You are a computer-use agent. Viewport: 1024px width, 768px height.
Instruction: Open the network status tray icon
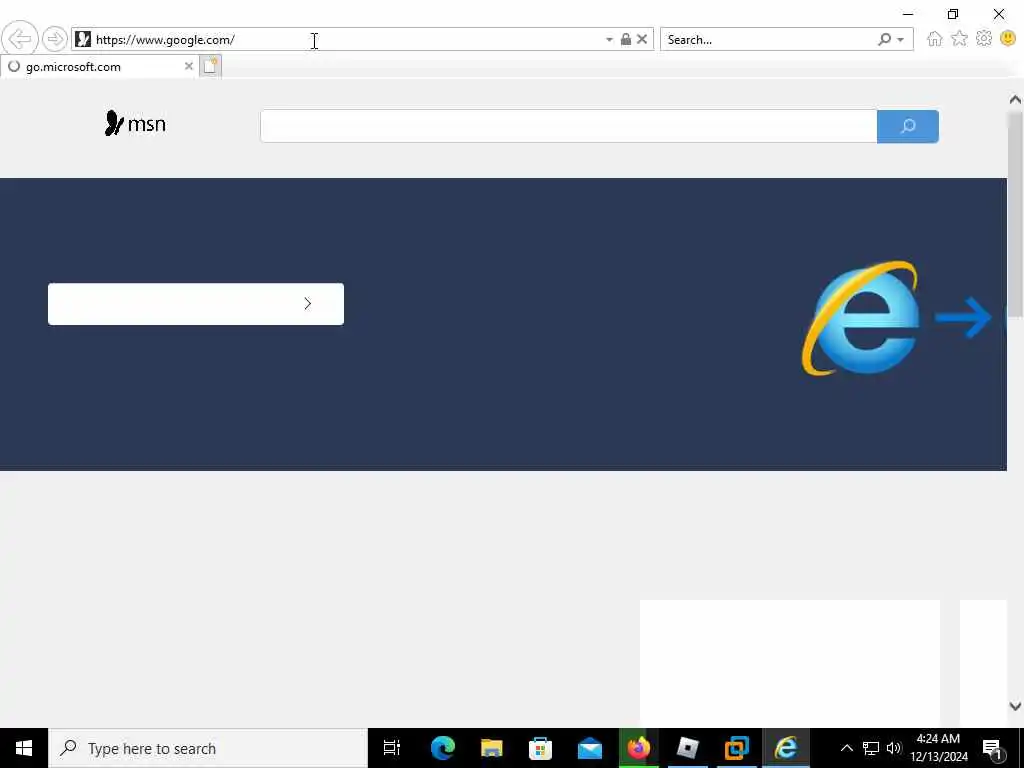871,748
